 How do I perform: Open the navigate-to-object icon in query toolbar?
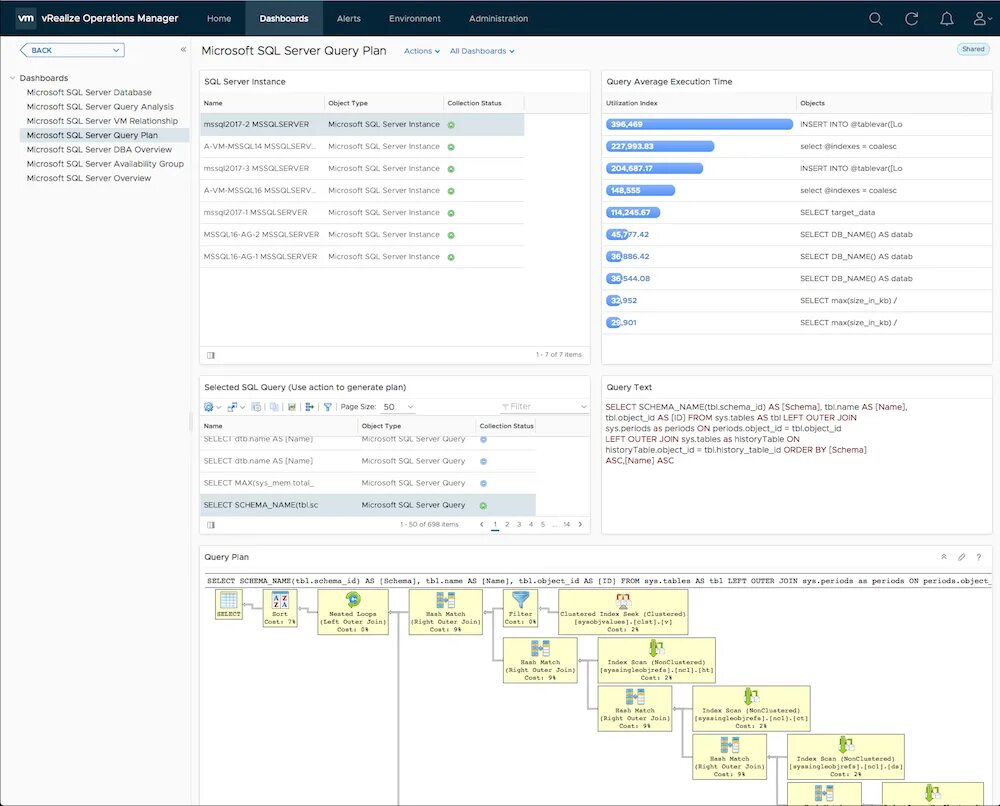(x=235, y=407)
